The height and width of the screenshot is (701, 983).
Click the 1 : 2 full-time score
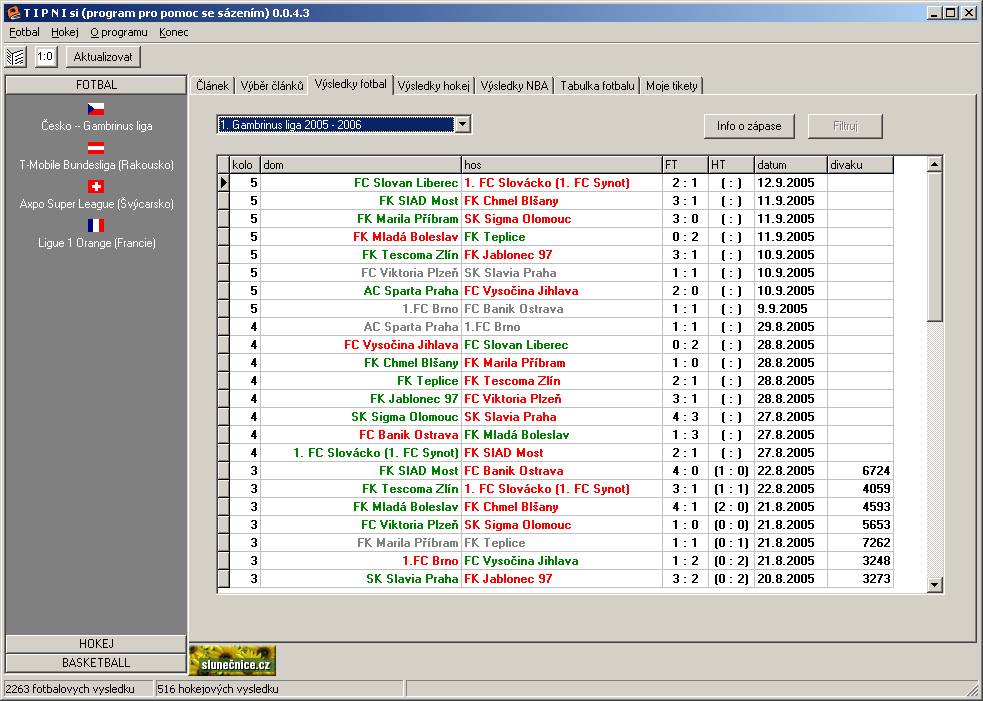pos(685,561)
